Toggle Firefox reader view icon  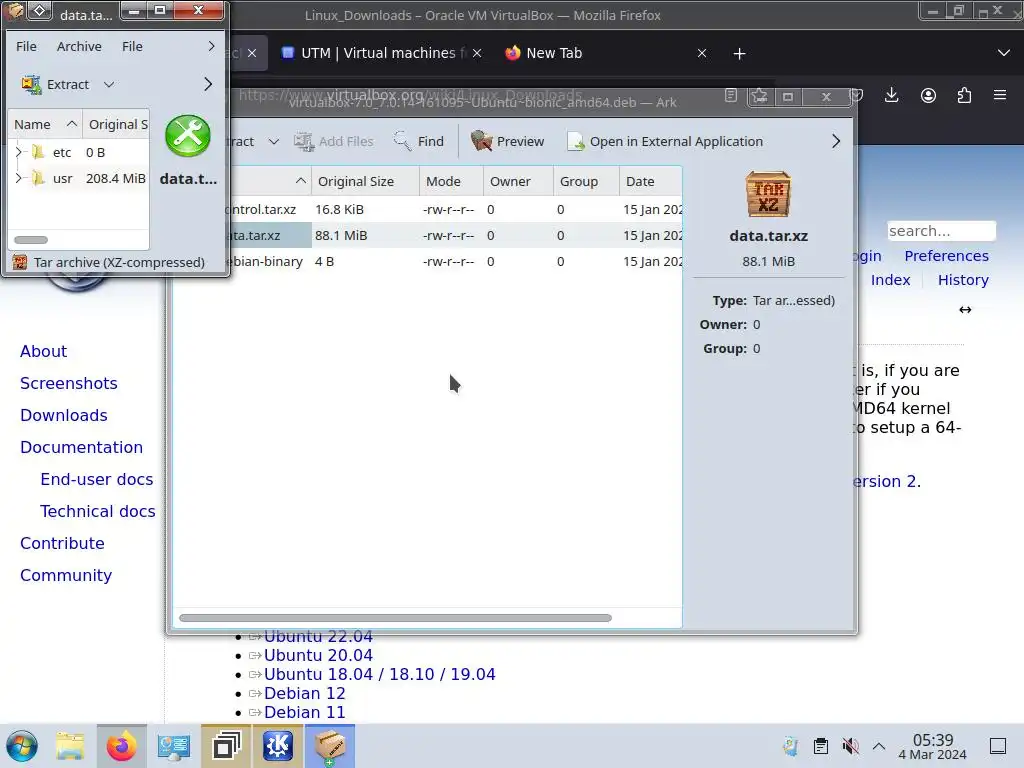[731, 95]
